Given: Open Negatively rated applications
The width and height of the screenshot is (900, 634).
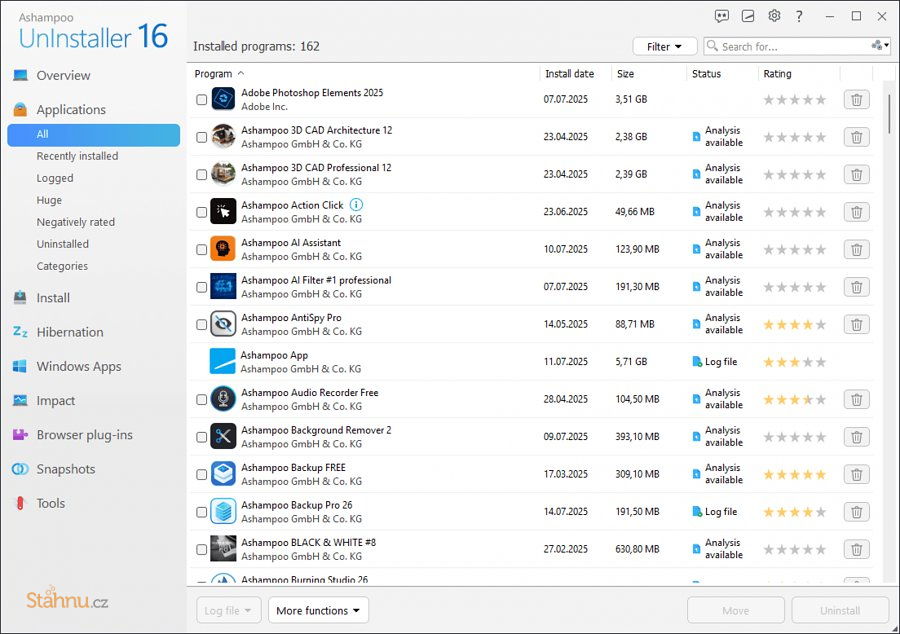Looking at the screenshot, I should click(x=76, y=222).
